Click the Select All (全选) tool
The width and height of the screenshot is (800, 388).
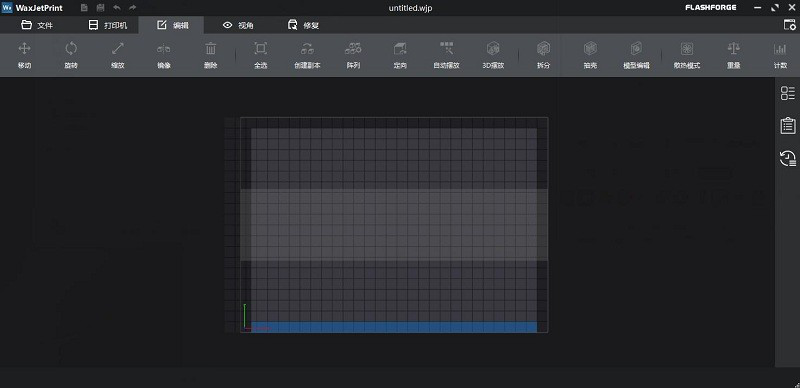[x=260, y=55]
